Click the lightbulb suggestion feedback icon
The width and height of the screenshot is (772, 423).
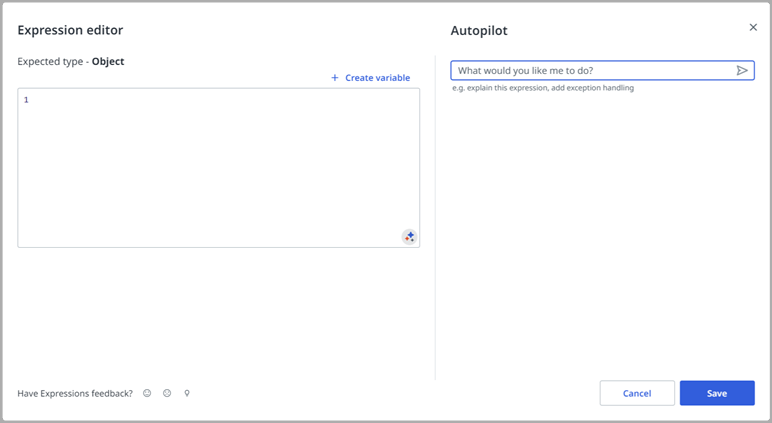pos(187,393)
